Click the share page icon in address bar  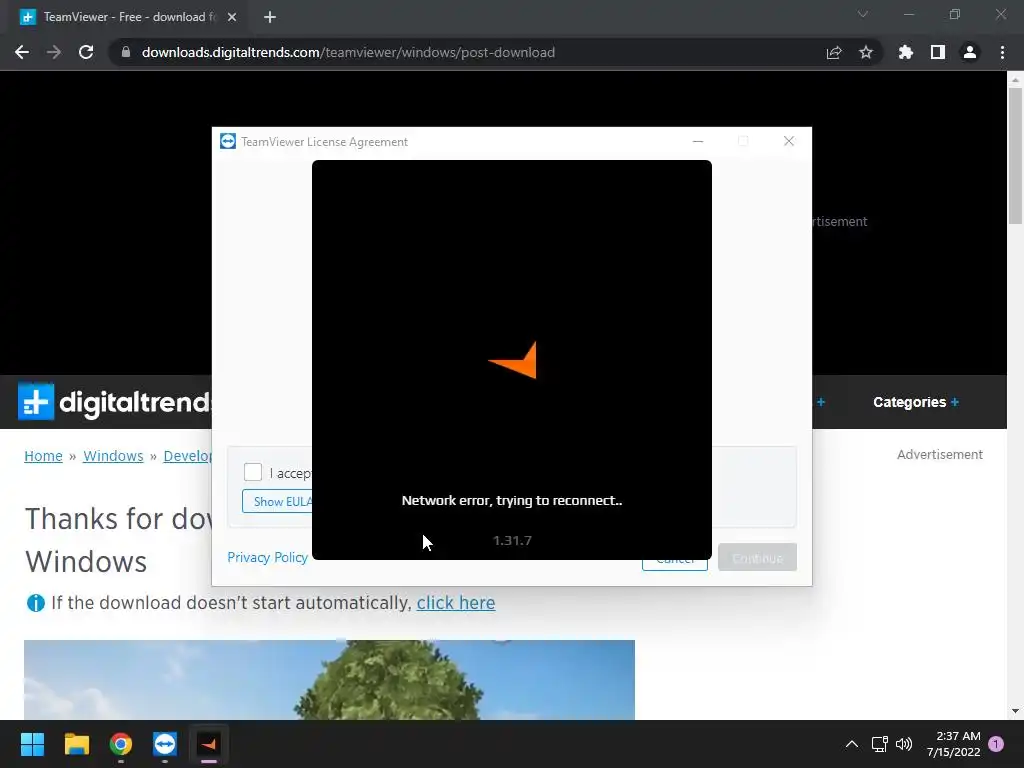point(834,52)
